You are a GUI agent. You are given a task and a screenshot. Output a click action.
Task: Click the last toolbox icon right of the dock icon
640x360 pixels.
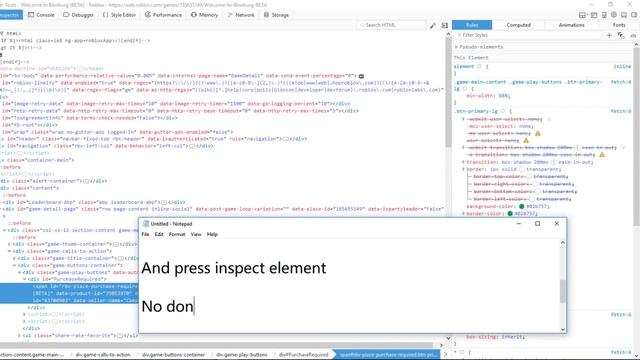click(x=634, y=15)
